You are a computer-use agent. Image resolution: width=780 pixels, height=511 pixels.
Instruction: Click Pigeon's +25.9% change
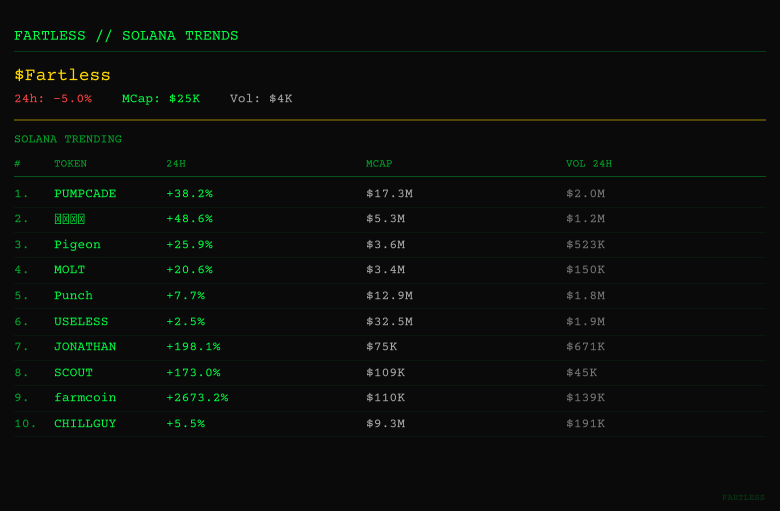(x=190, y=245)
